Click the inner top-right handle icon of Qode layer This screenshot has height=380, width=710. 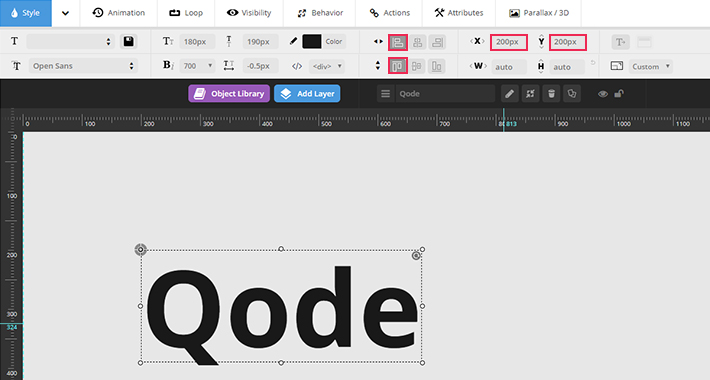pos(416,256)
